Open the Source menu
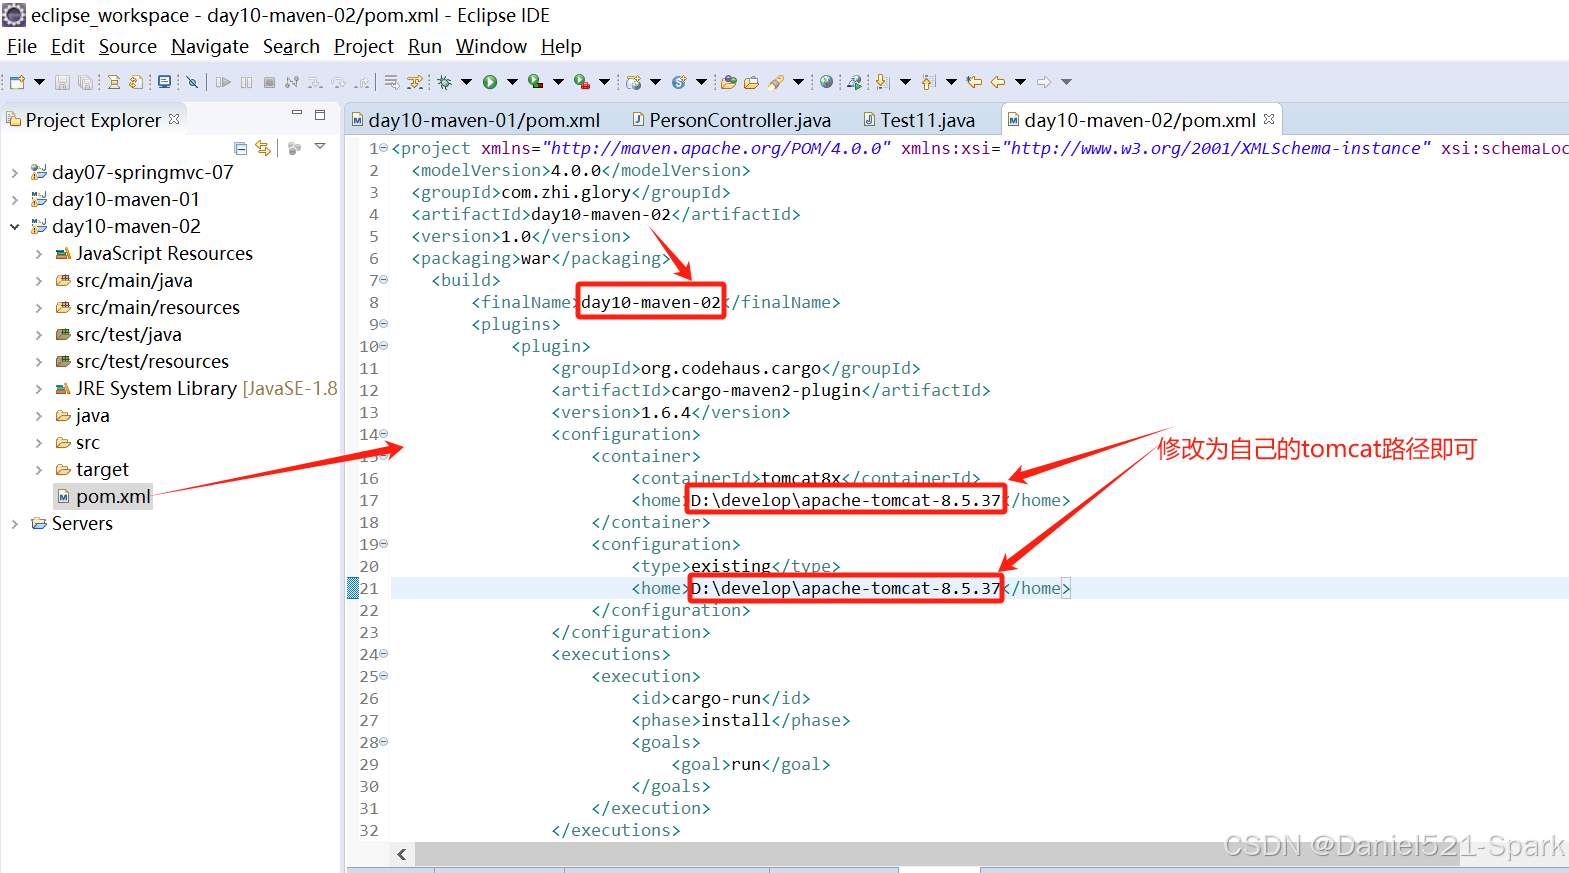The width and height of the screenshot is (1569, 873). click(128, 47)
